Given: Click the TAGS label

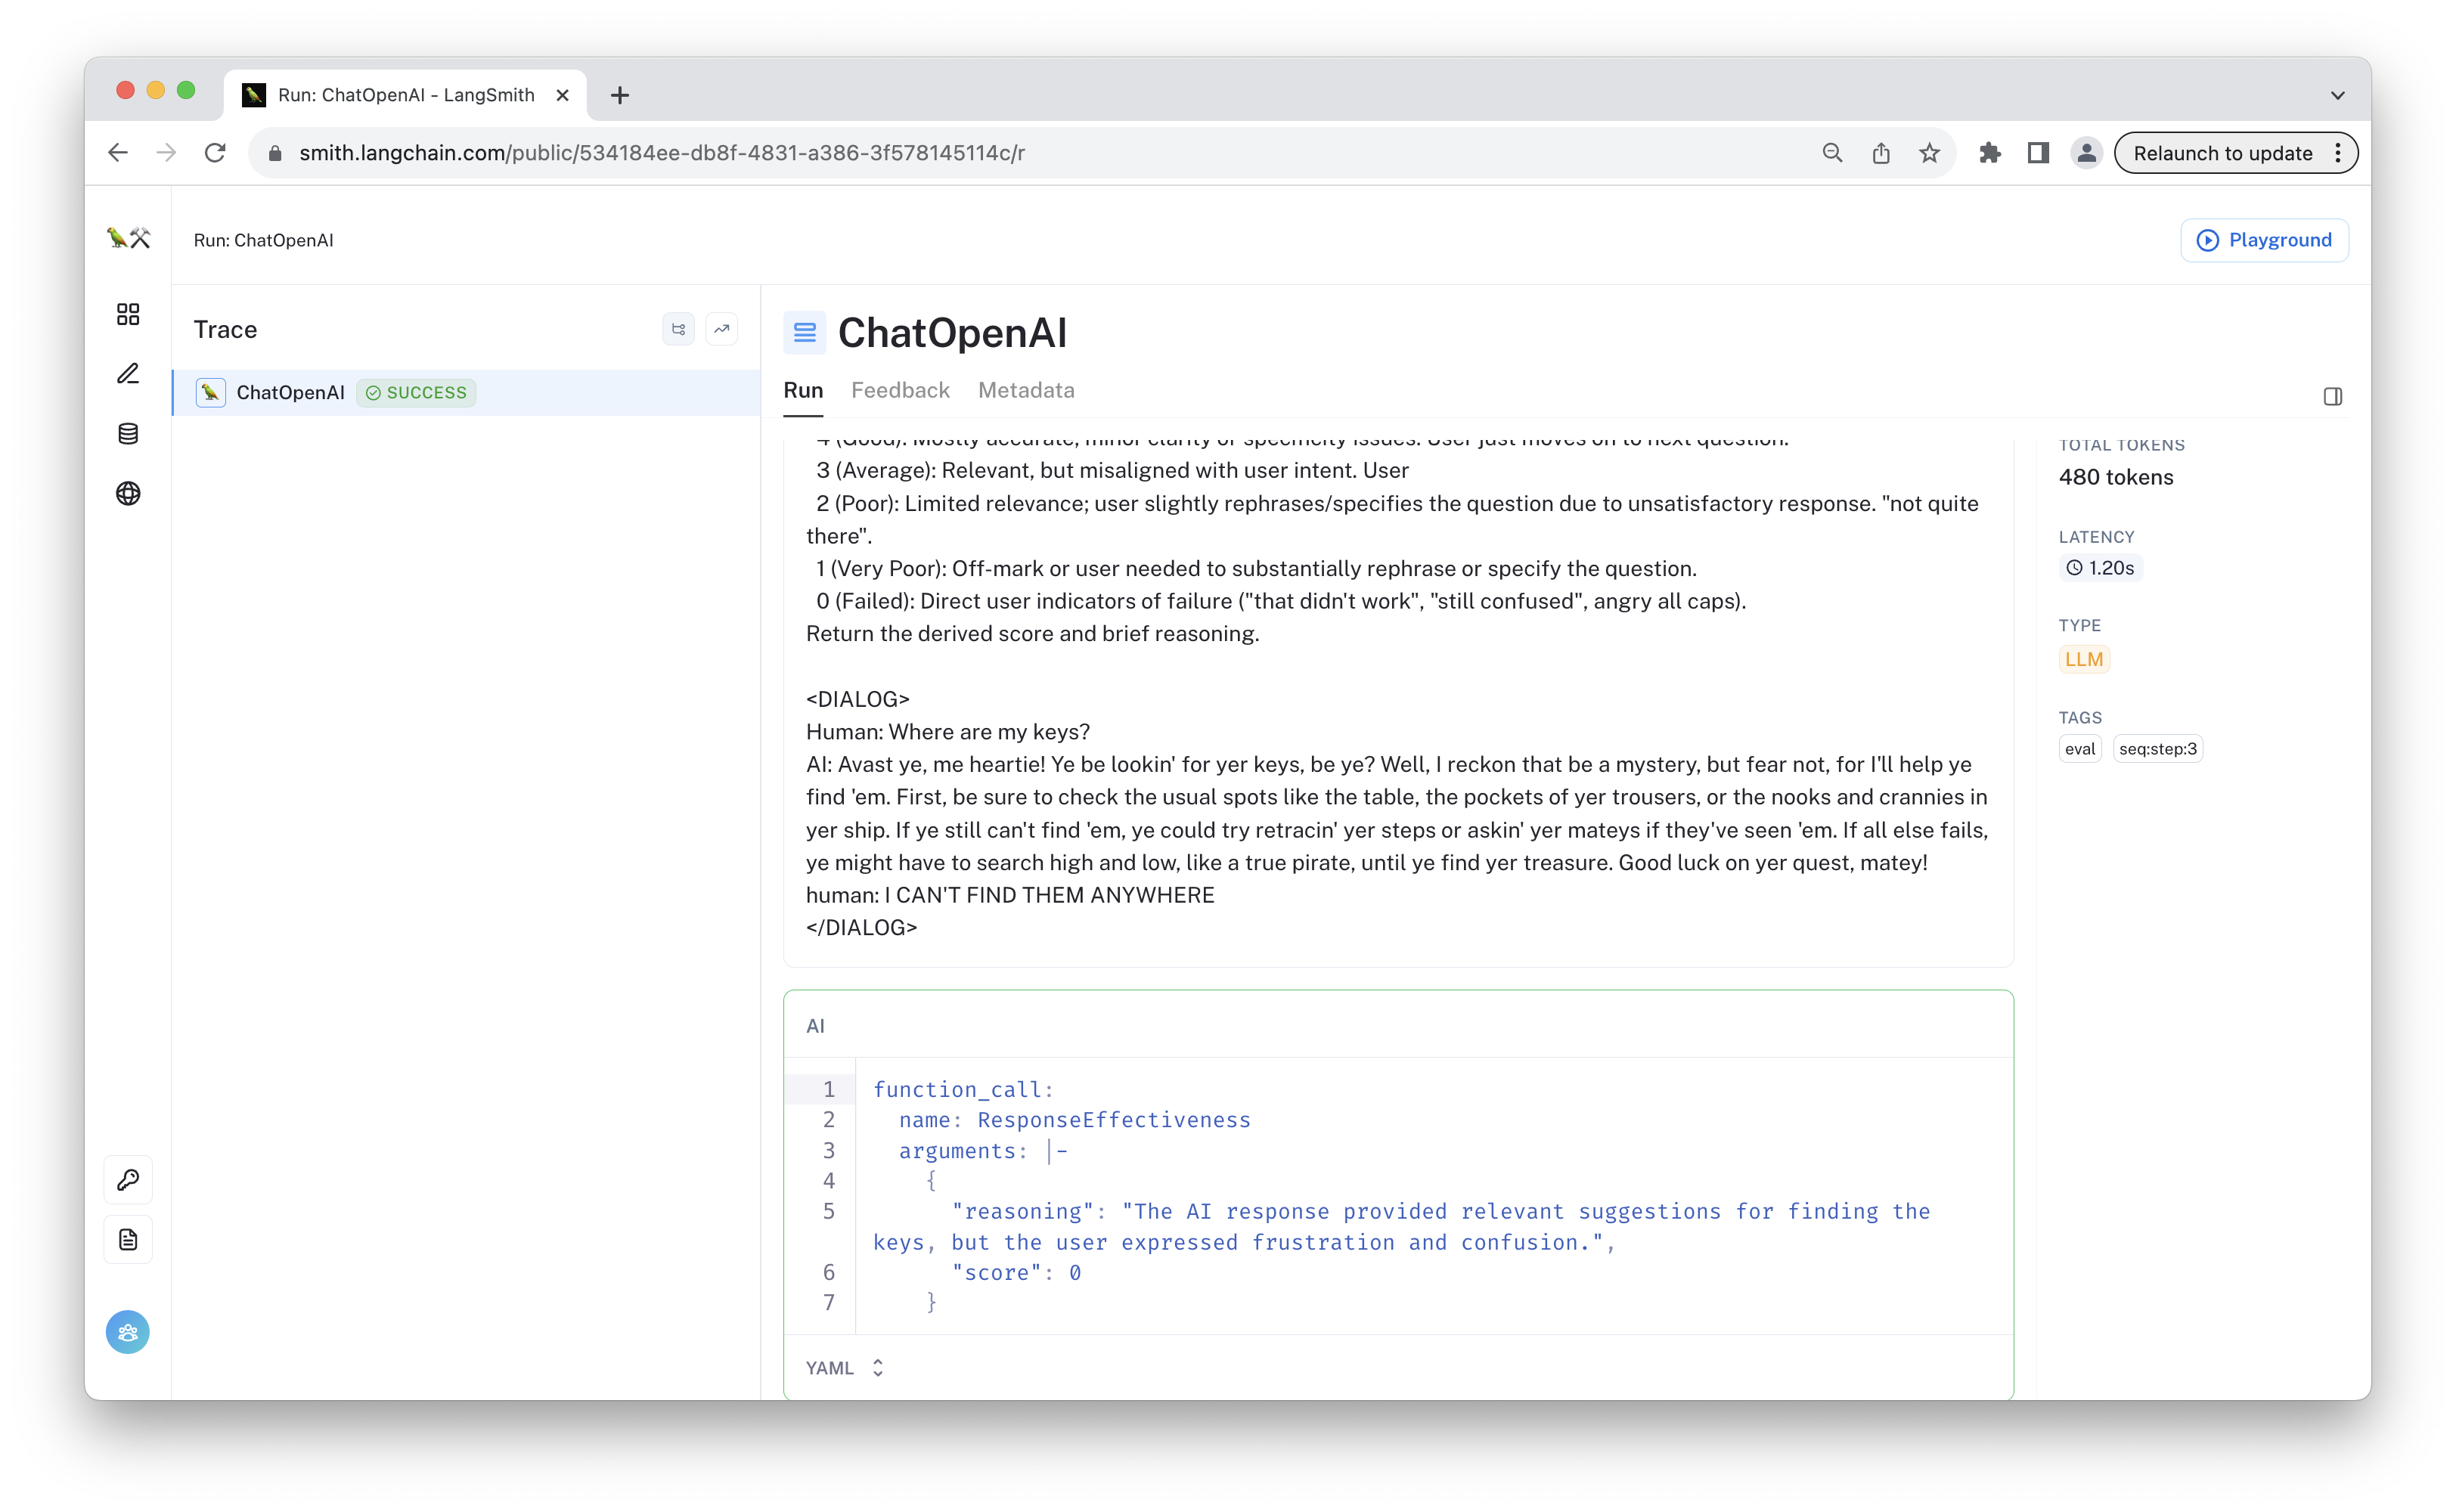Looking at the screenshot, I should 2080,718.
